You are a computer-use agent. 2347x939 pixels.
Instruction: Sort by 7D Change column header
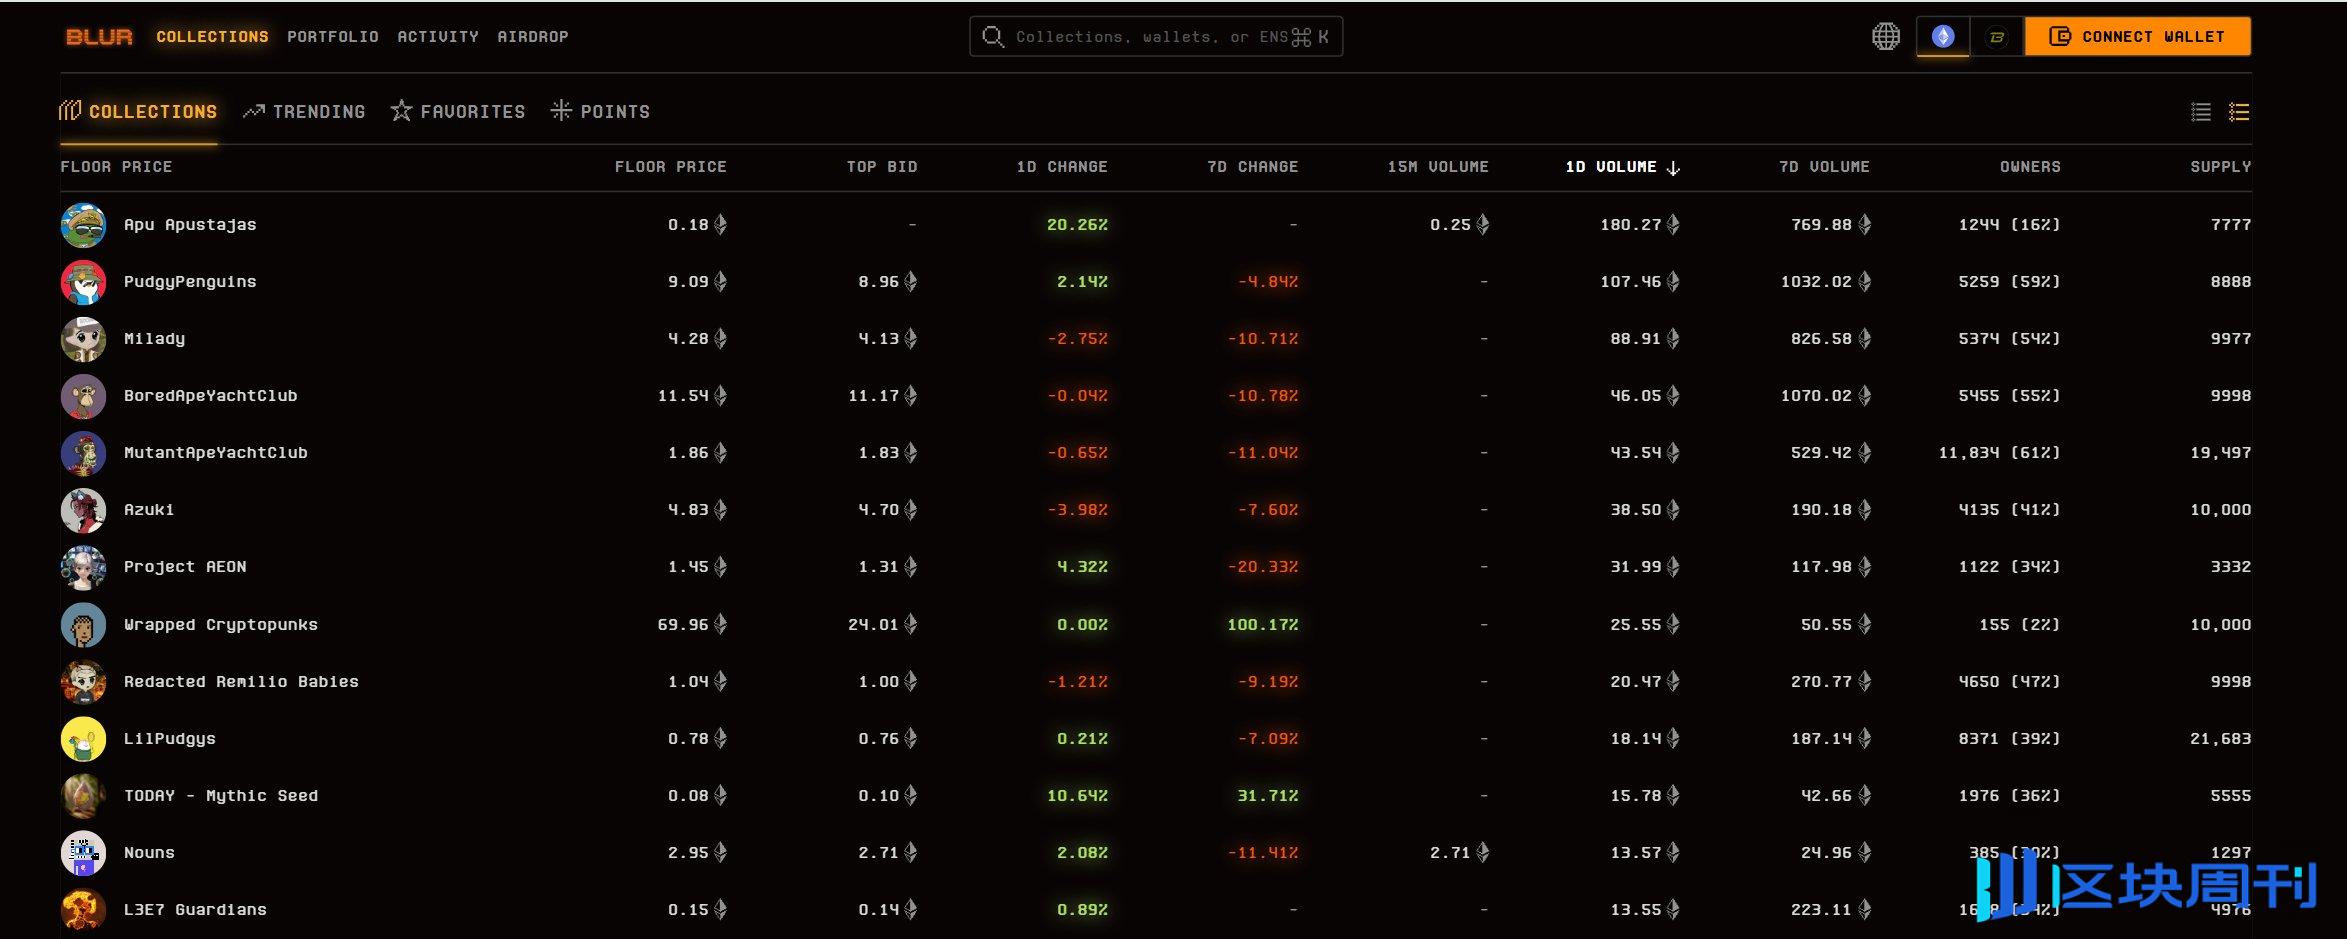coord(1253,167)
